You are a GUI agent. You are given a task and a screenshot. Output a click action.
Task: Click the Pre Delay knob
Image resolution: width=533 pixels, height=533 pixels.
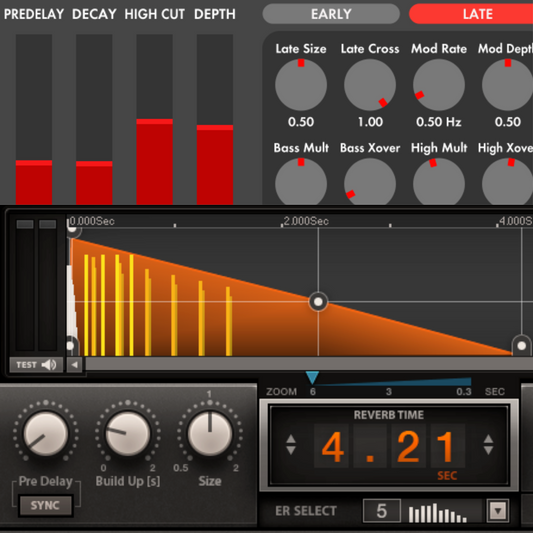pyautogui.click(x=46, y=433)
